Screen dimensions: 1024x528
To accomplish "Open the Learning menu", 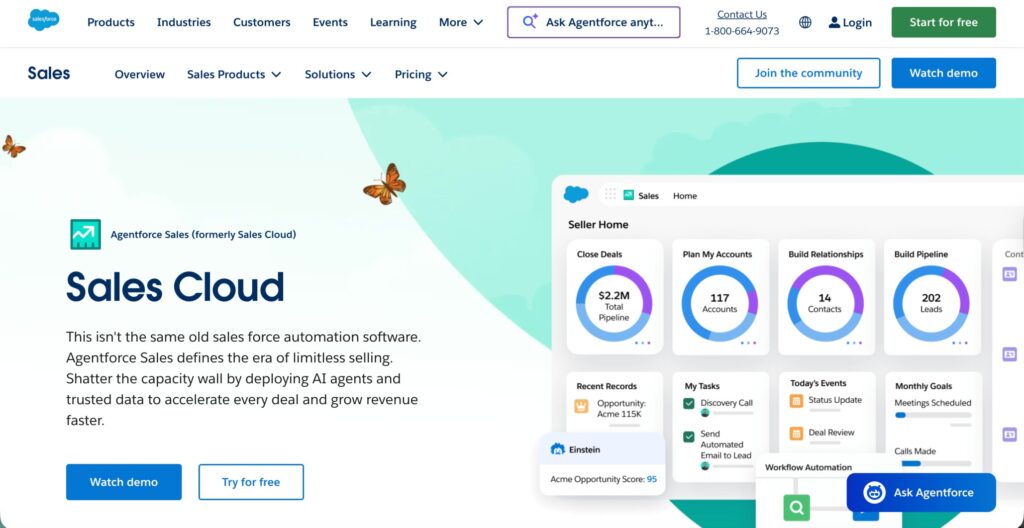I will [x=393, y=22].
